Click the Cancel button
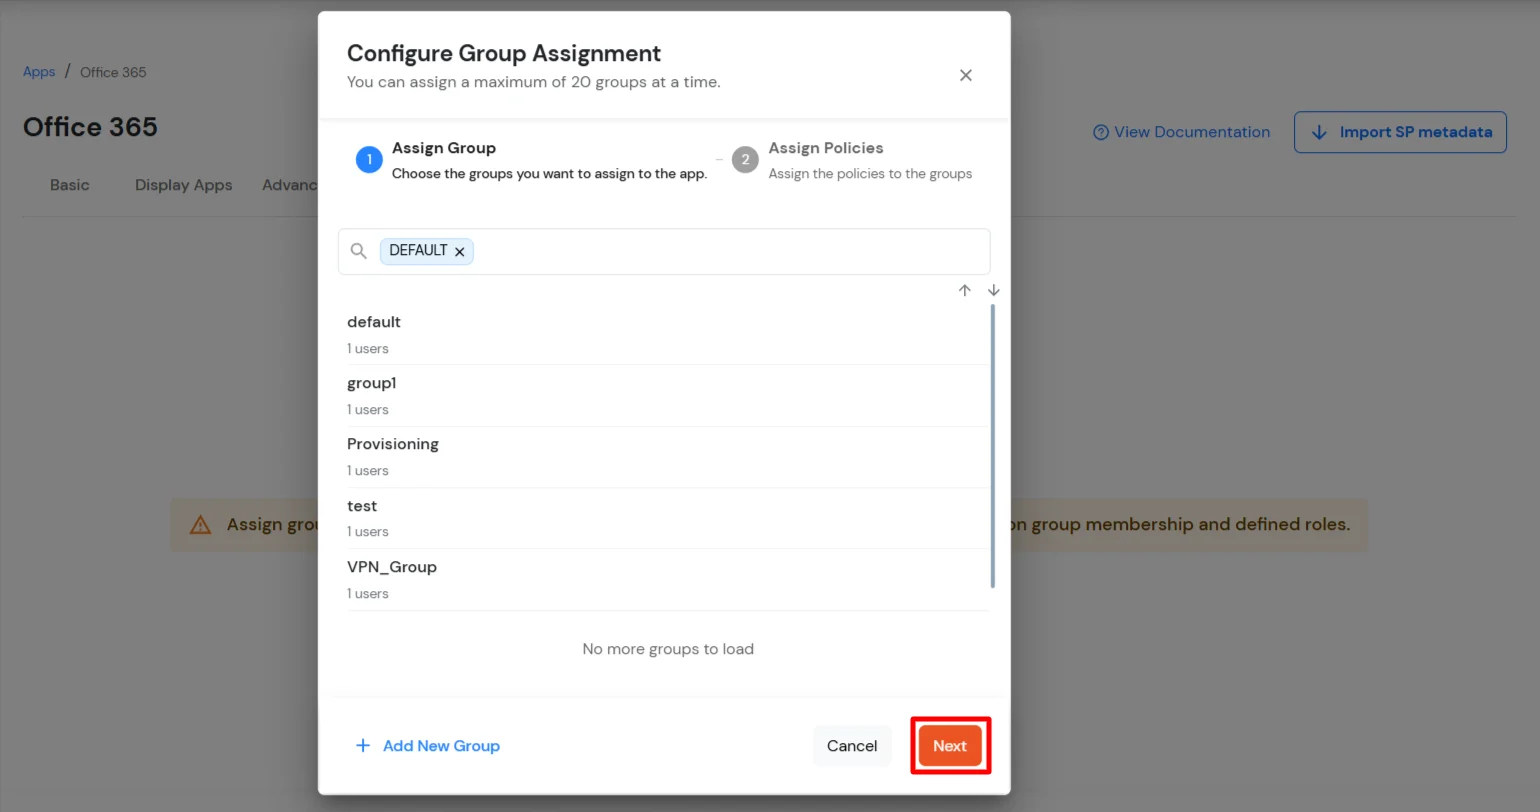The width and height of the screenshot is (1540, 812). 851,745
